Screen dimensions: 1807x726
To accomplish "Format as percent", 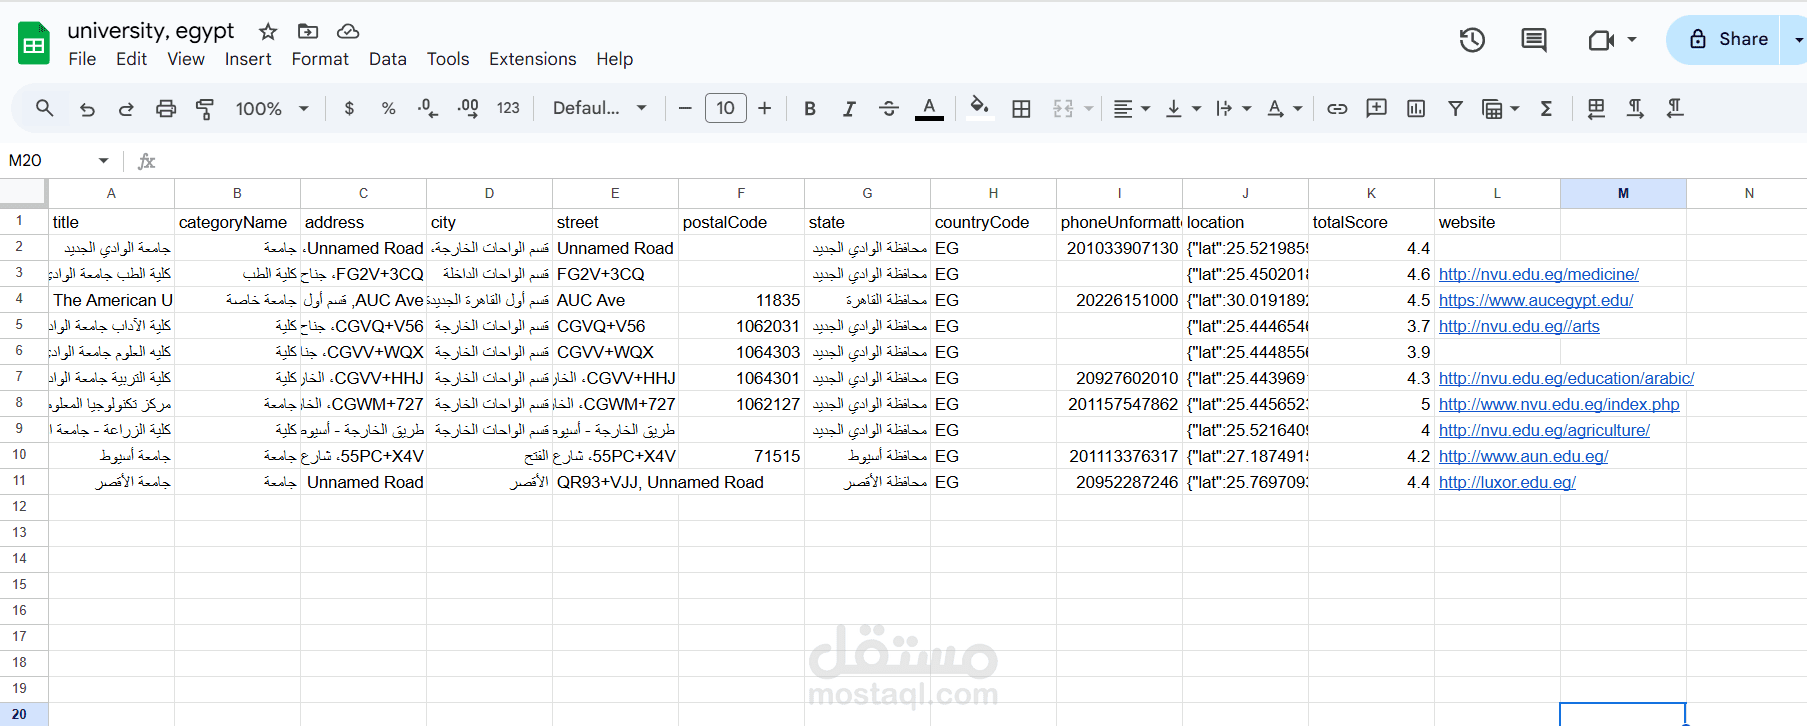I will pos(388,108).
